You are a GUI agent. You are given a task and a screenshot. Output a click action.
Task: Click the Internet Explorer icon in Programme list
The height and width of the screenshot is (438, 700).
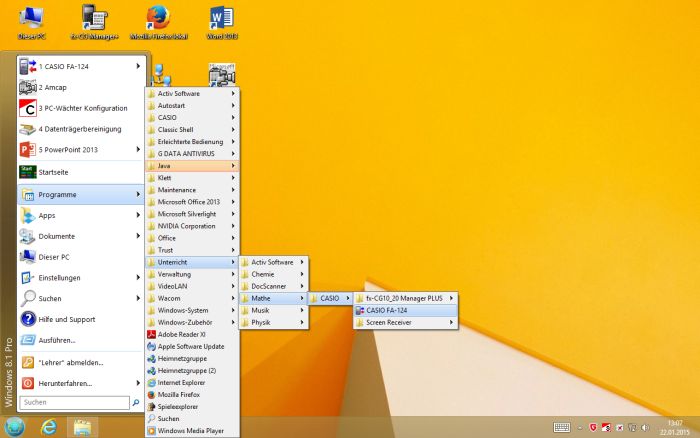151,383
